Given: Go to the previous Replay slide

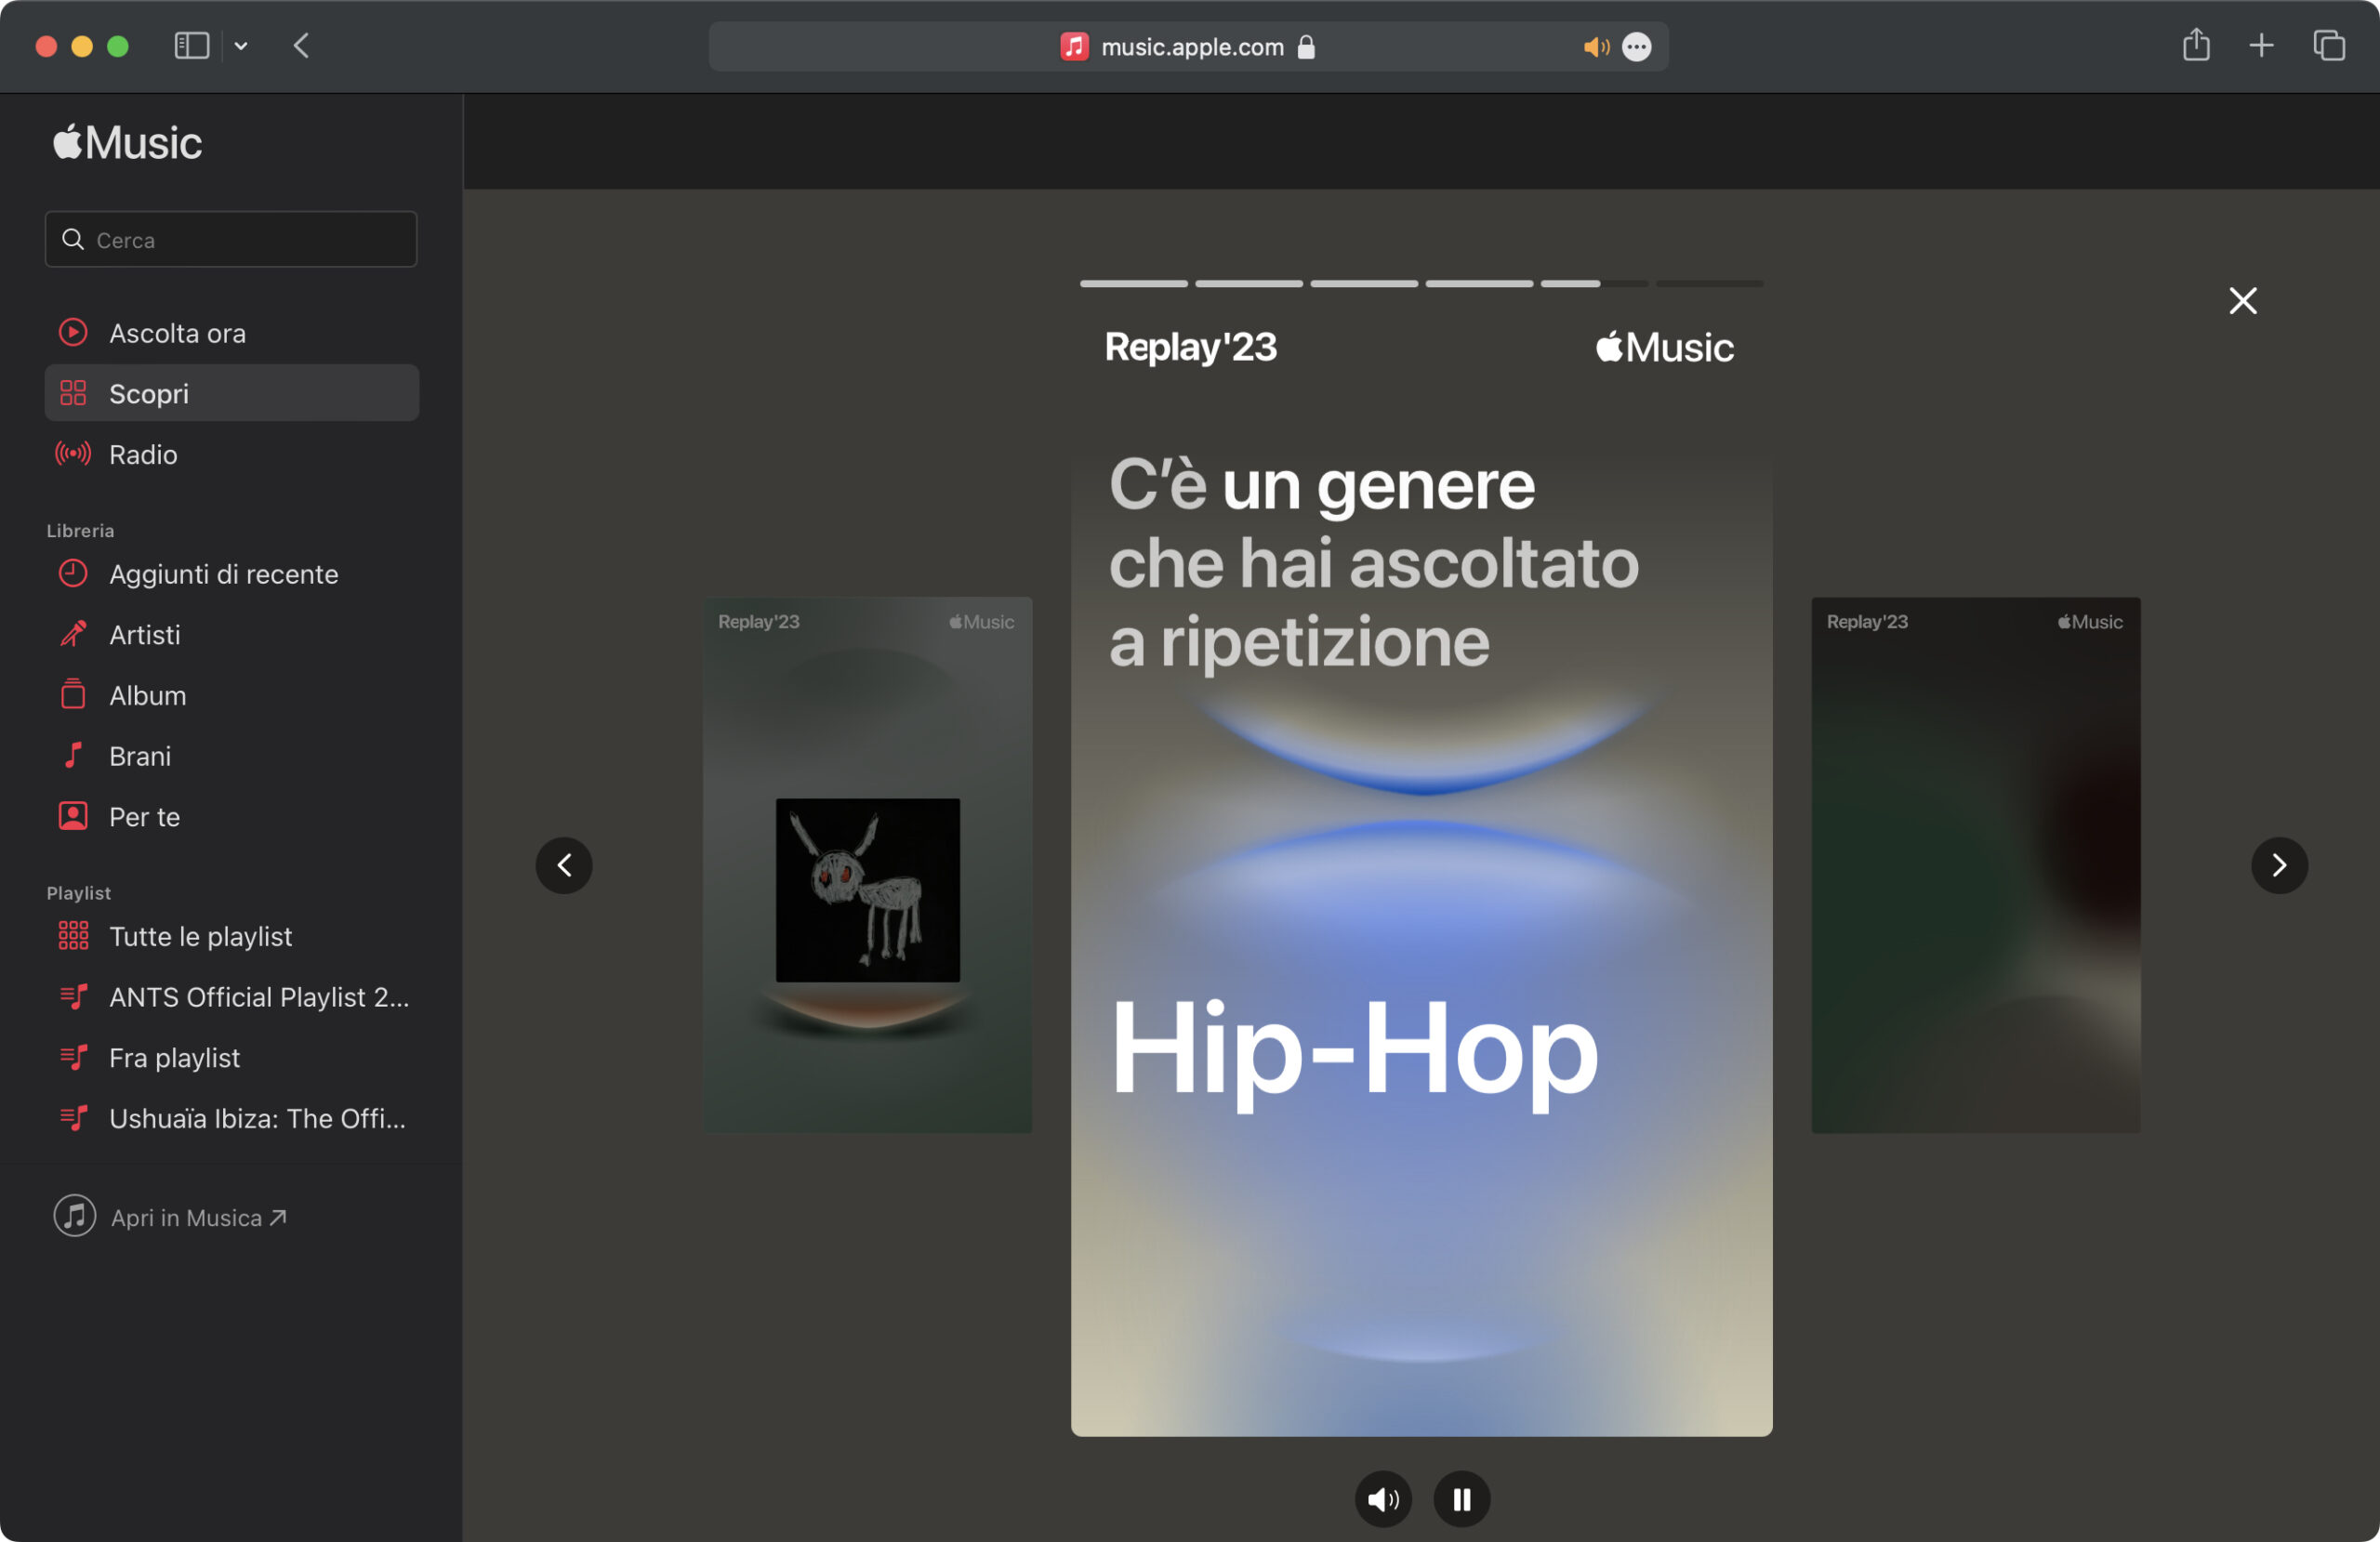Looking at the screenshot, I should tap(564, 865).
